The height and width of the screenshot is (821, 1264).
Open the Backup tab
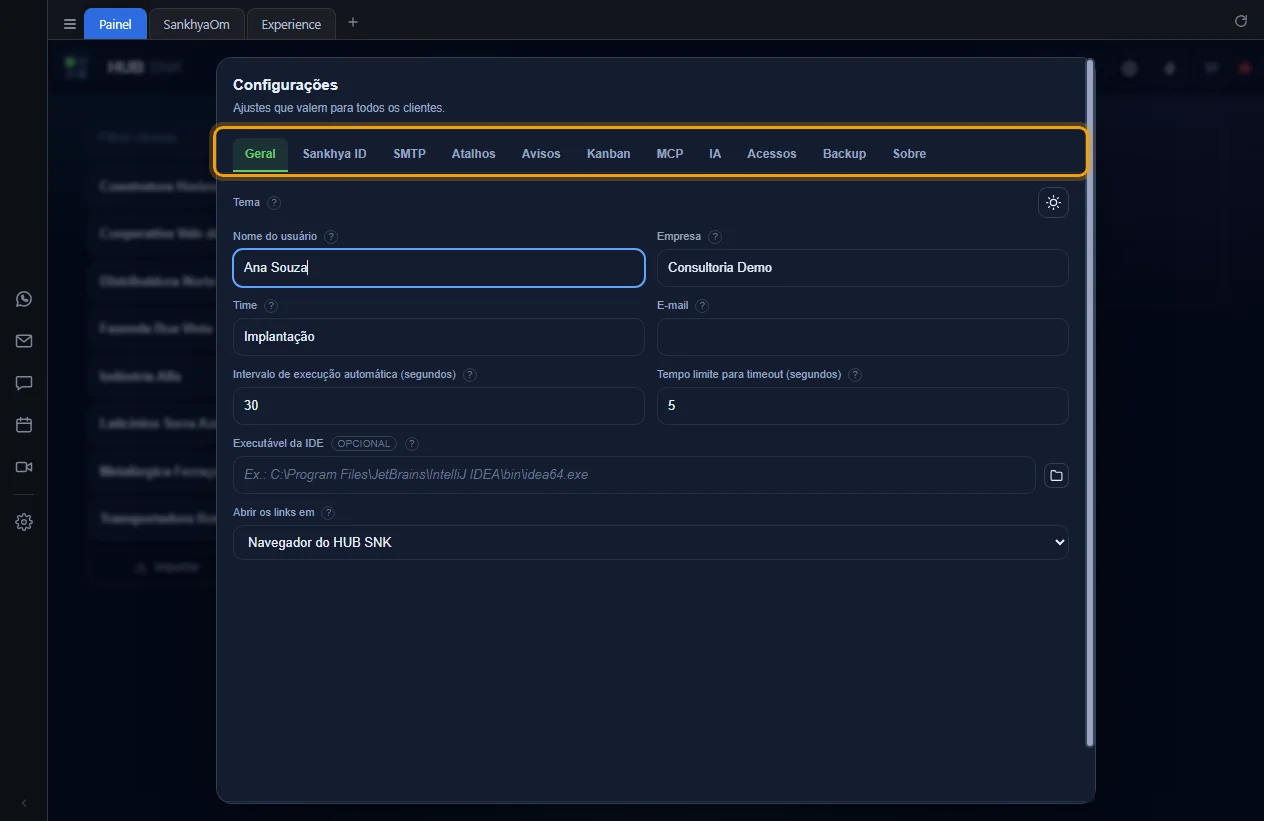(x=845, y=154)
